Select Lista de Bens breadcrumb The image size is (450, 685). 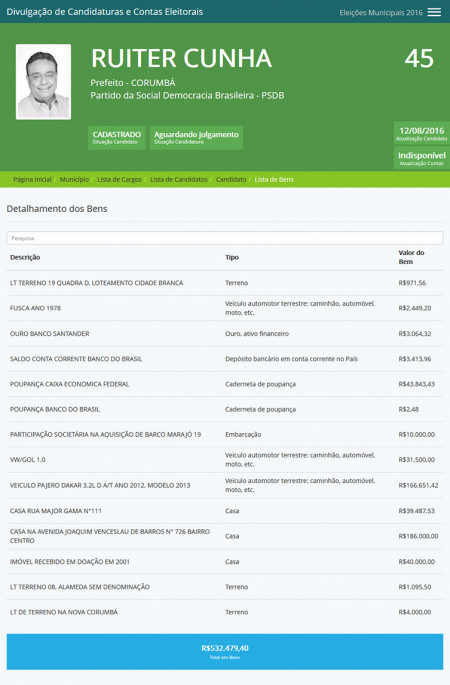[274, 180]
